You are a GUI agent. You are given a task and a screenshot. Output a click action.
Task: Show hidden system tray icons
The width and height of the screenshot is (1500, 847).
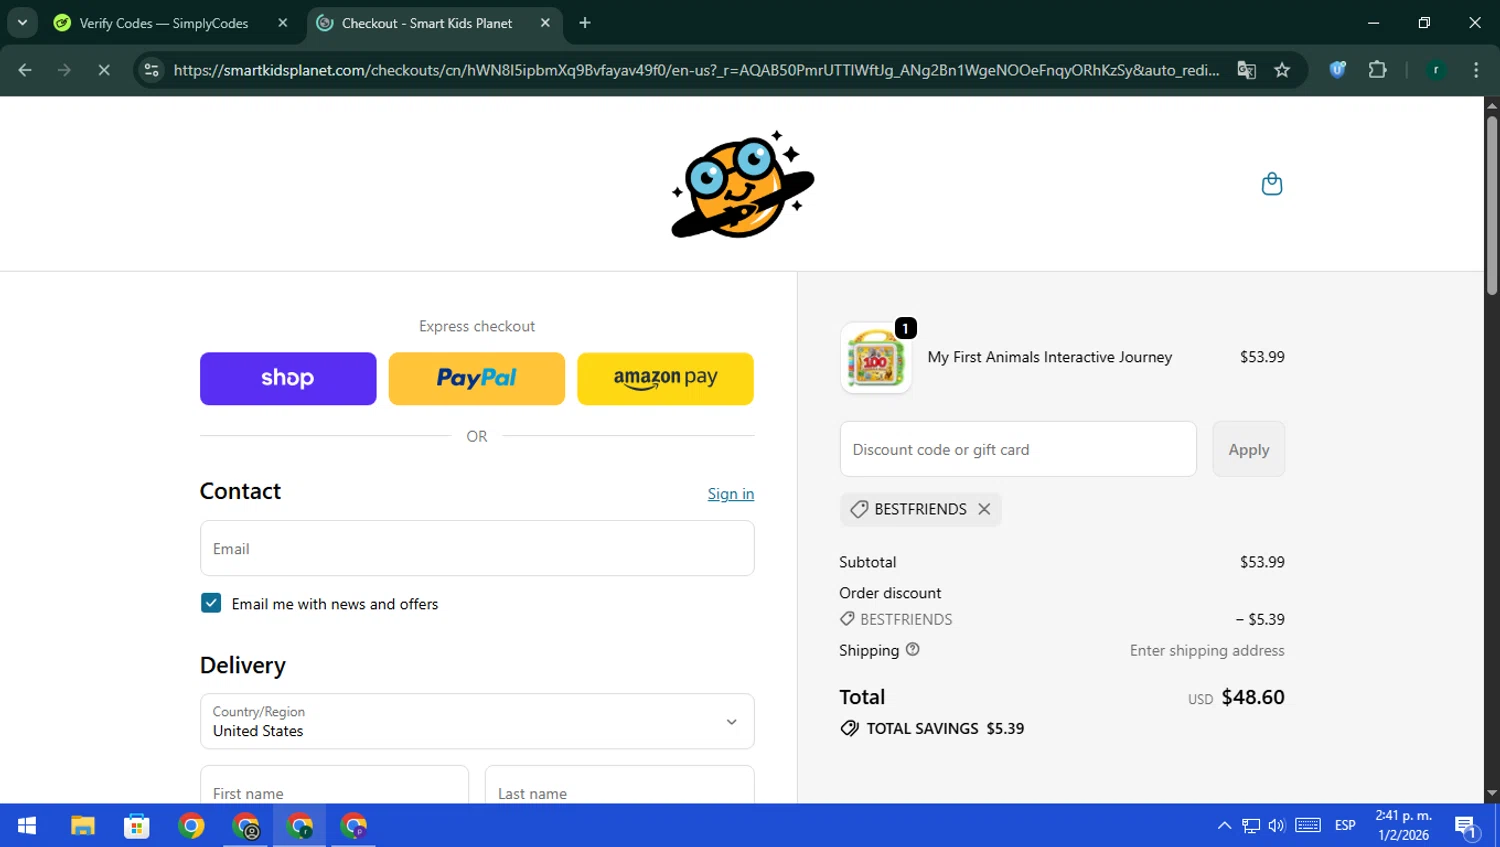pos(1224,826)
